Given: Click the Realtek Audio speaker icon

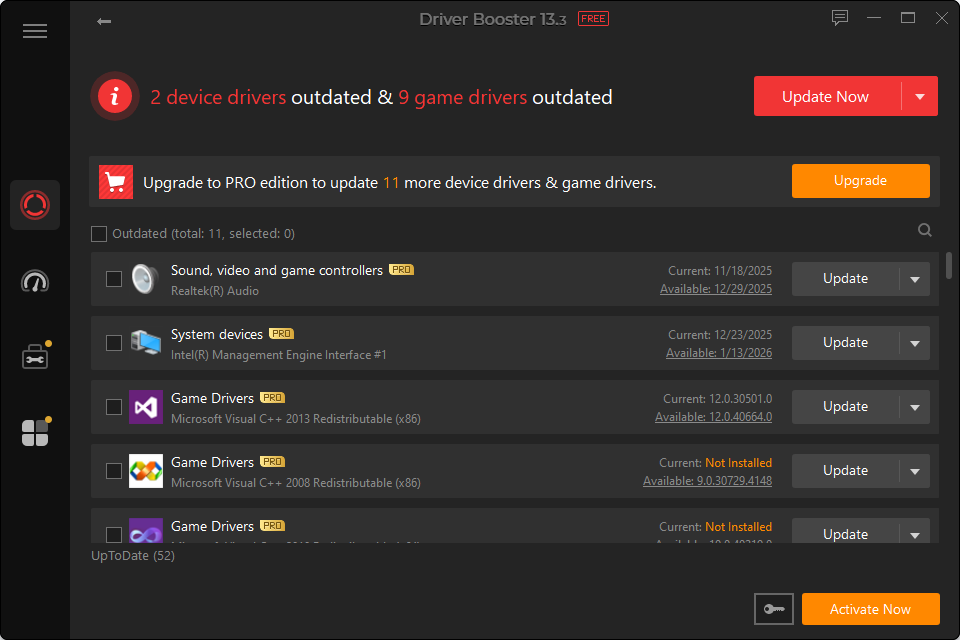Looking at the screenshot, I should coord(146,279).
